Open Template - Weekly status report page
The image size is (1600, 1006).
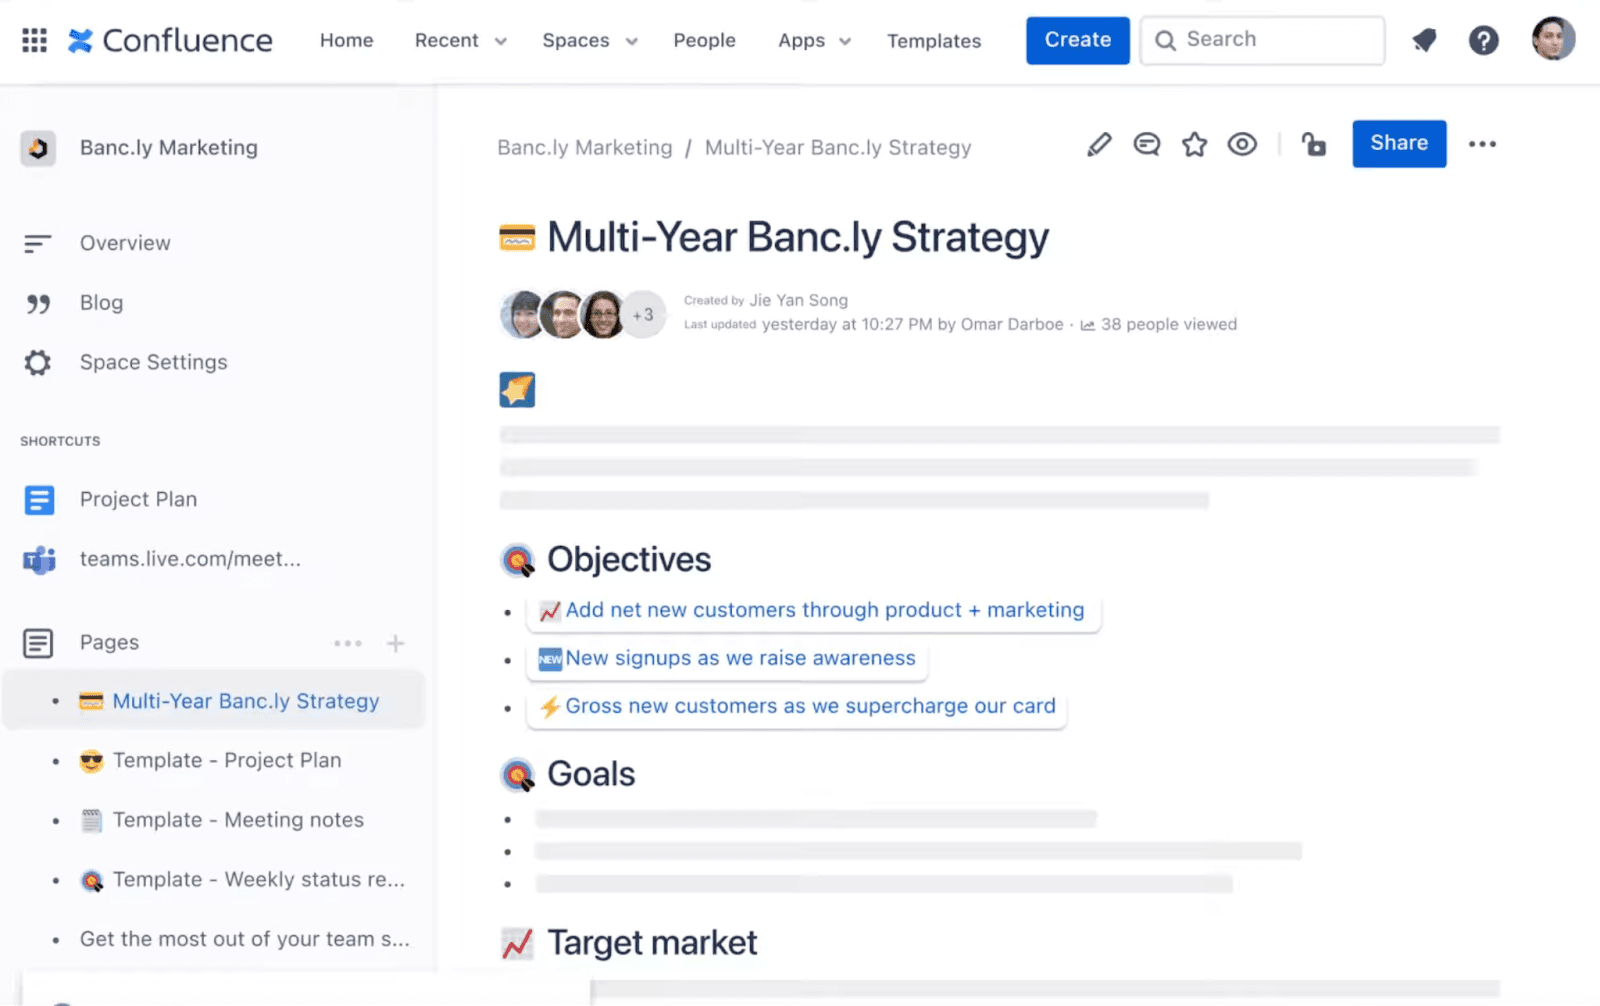259,879
